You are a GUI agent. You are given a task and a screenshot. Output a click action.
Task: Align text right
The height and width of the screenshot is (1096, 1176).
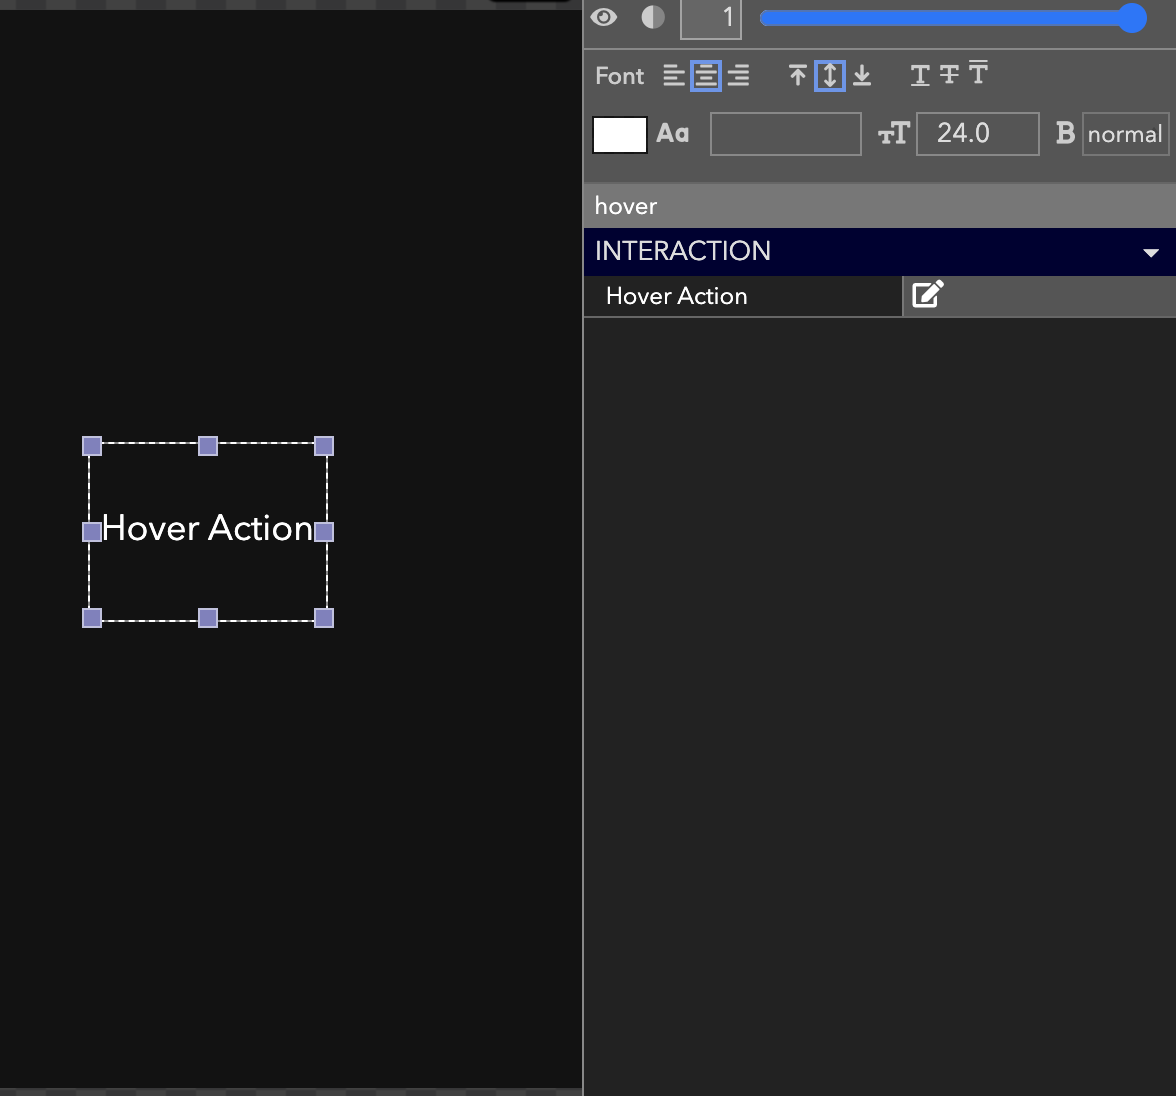[x=739, y=76]
